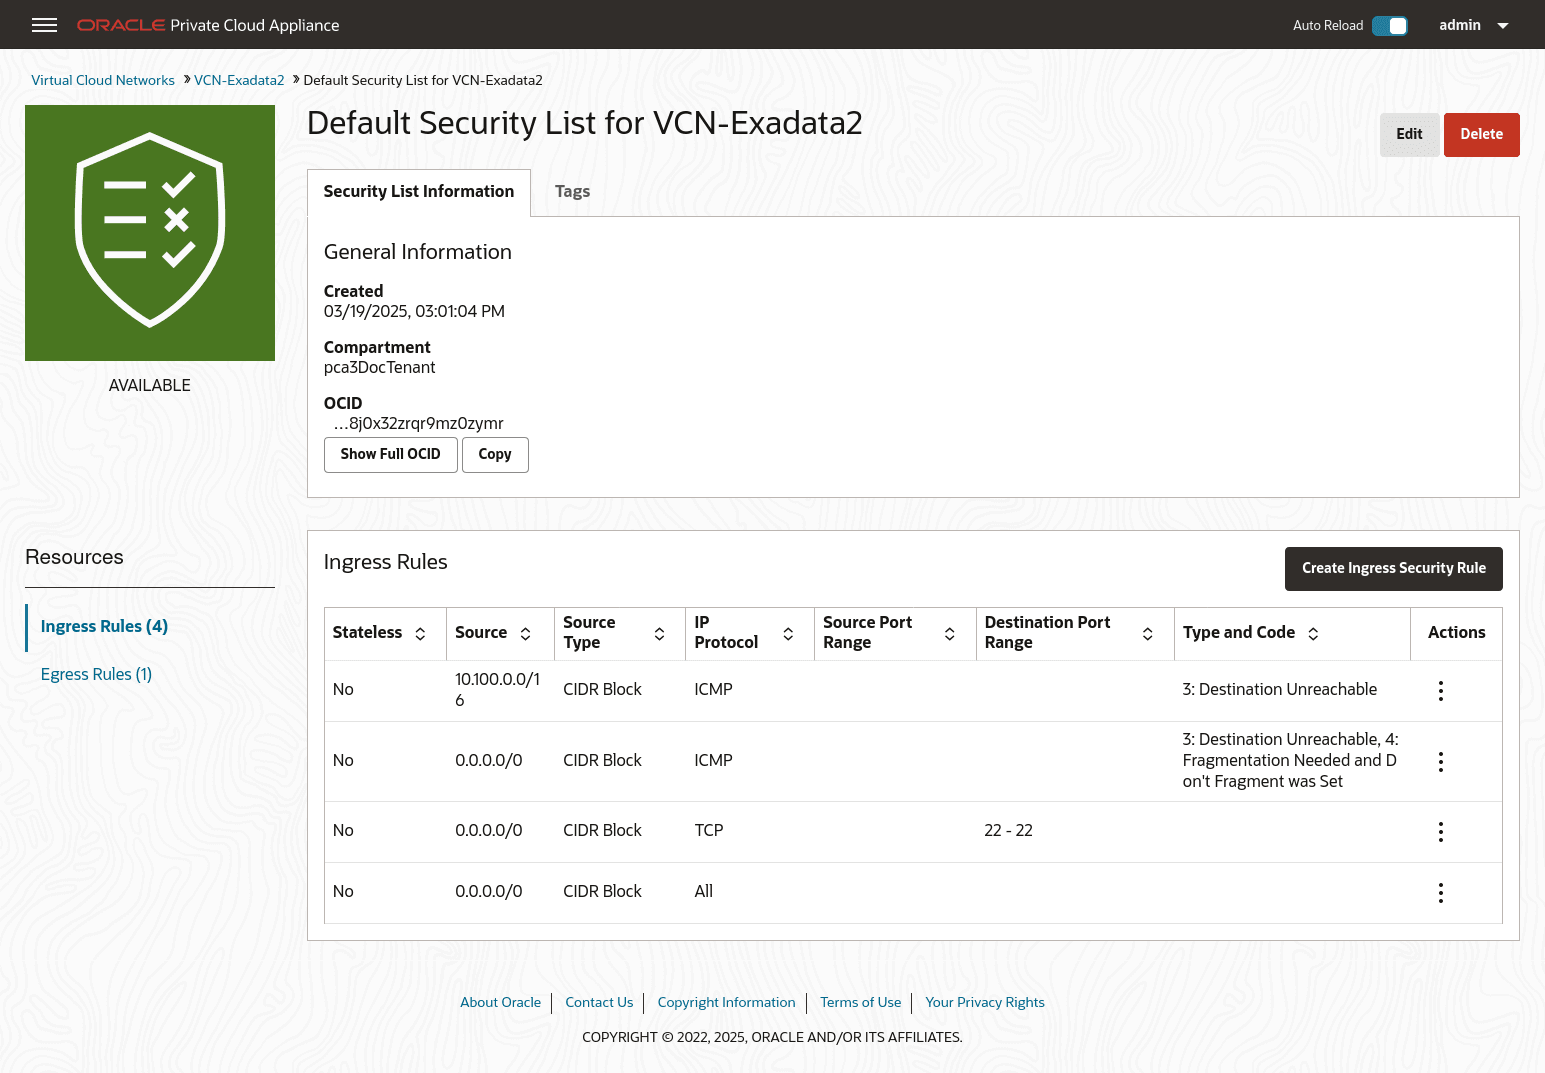Viewport: 1545px width, 1073px height.
Task: Click the Stateless column header text
Action: (367, 633)
